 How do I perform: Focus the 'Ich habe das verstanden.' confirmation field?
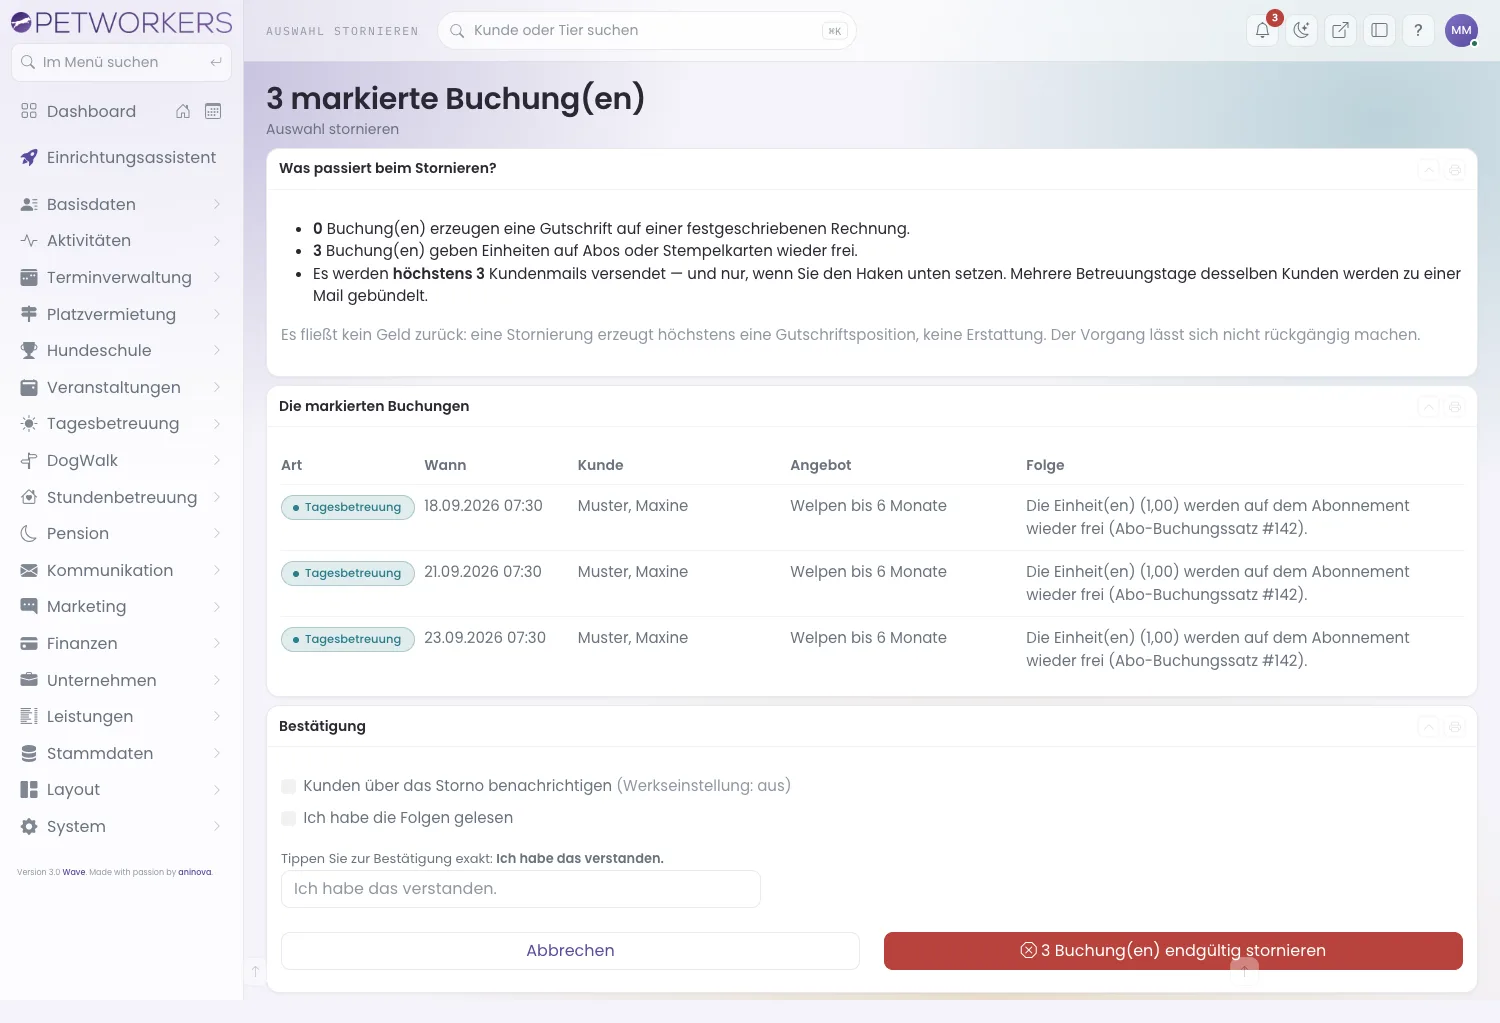(521, 889)
